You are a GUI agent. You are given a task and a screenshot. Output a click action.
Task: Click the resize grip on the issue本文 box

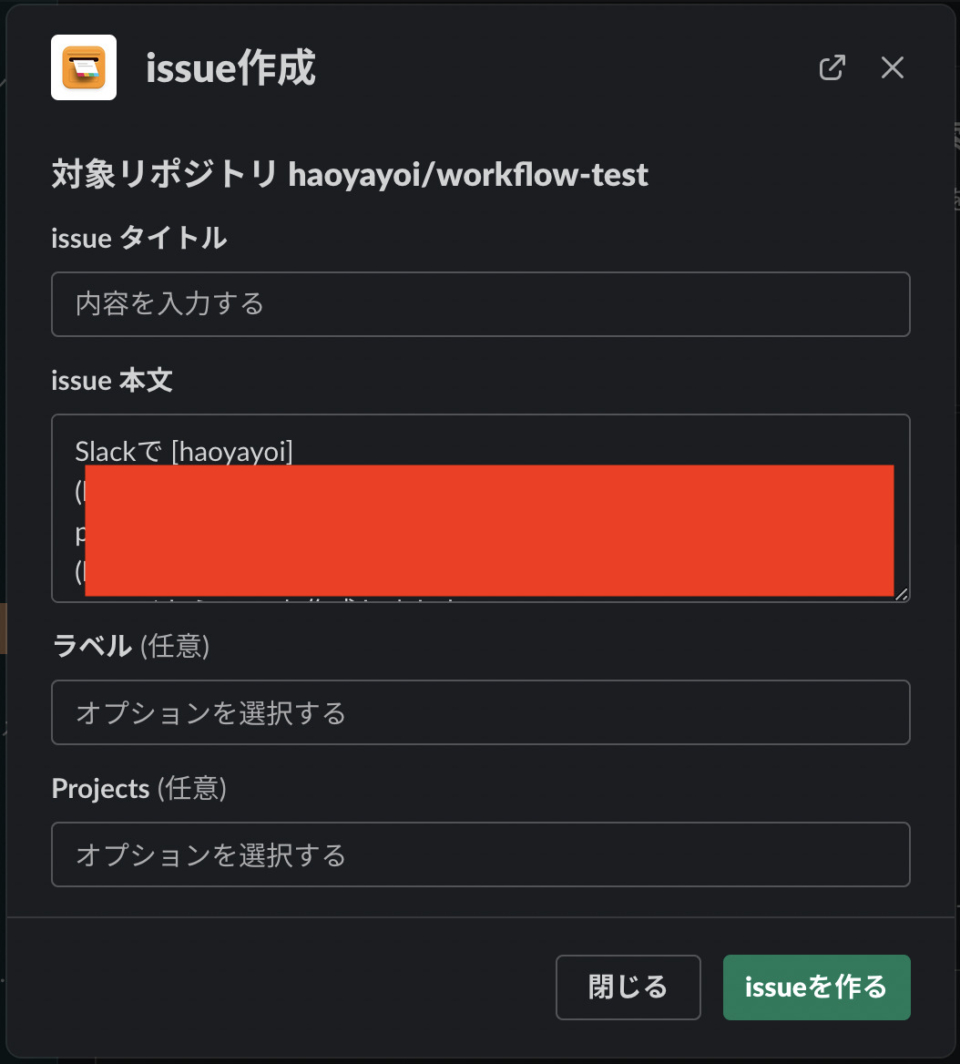[x=900, y=594]
